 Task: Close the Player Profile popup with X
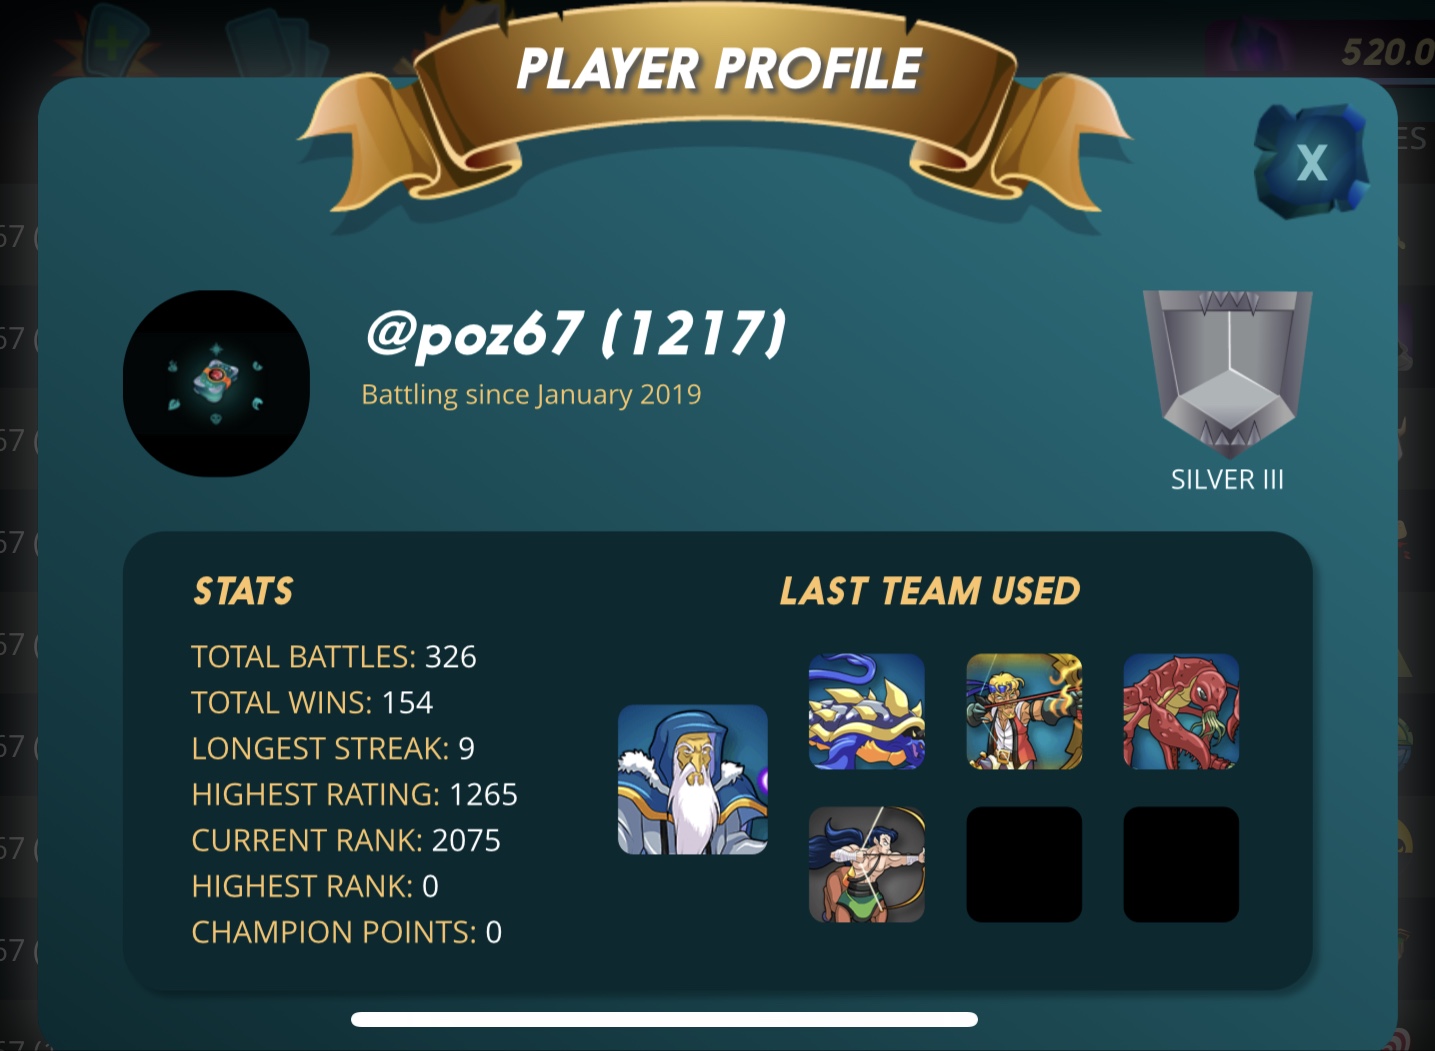point(1311,161)
